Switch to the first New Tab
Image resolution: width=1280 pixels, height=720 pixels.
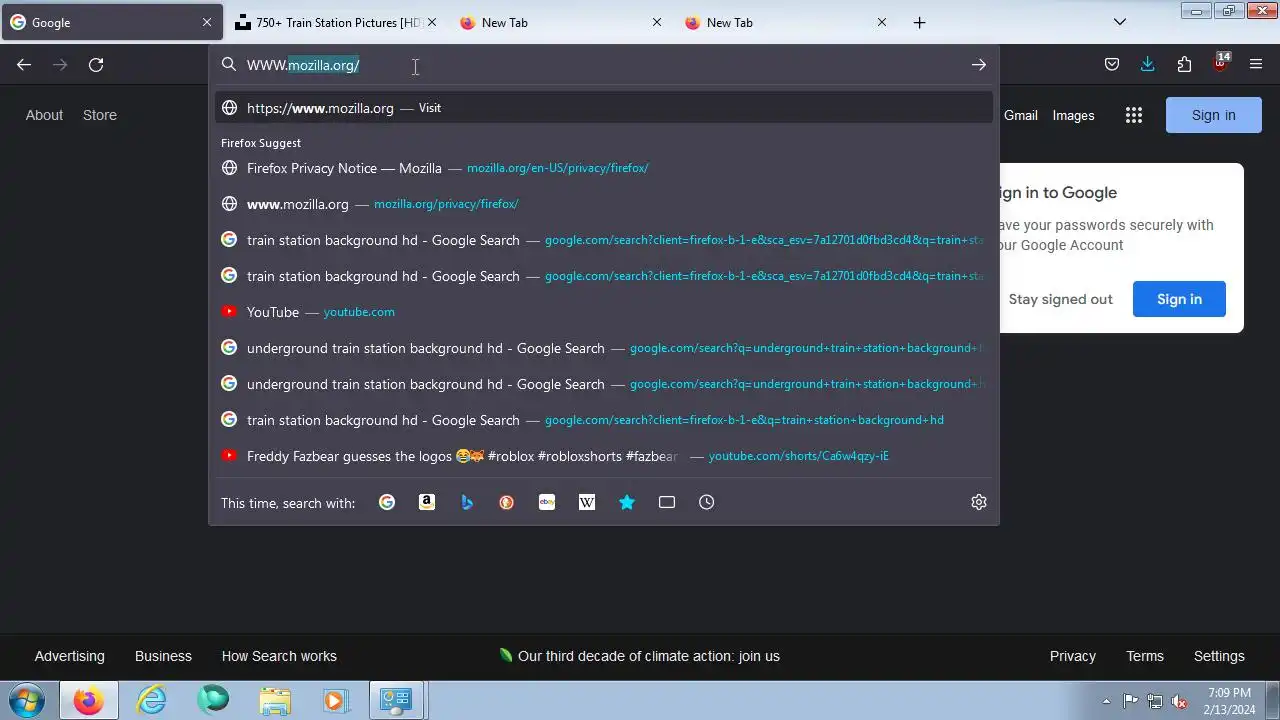point(561,22)
